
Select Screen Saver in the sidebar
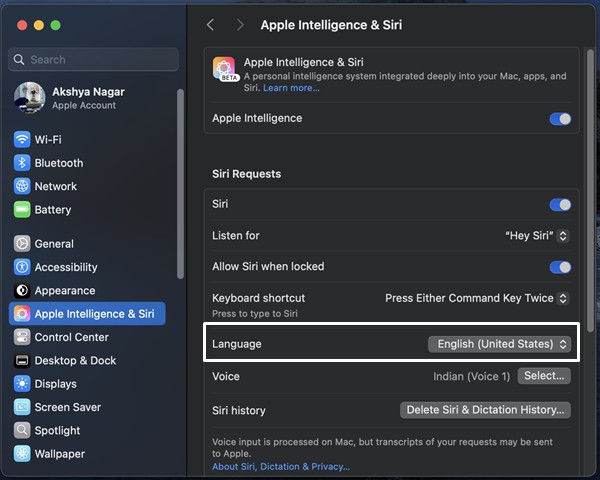[87, 407]
